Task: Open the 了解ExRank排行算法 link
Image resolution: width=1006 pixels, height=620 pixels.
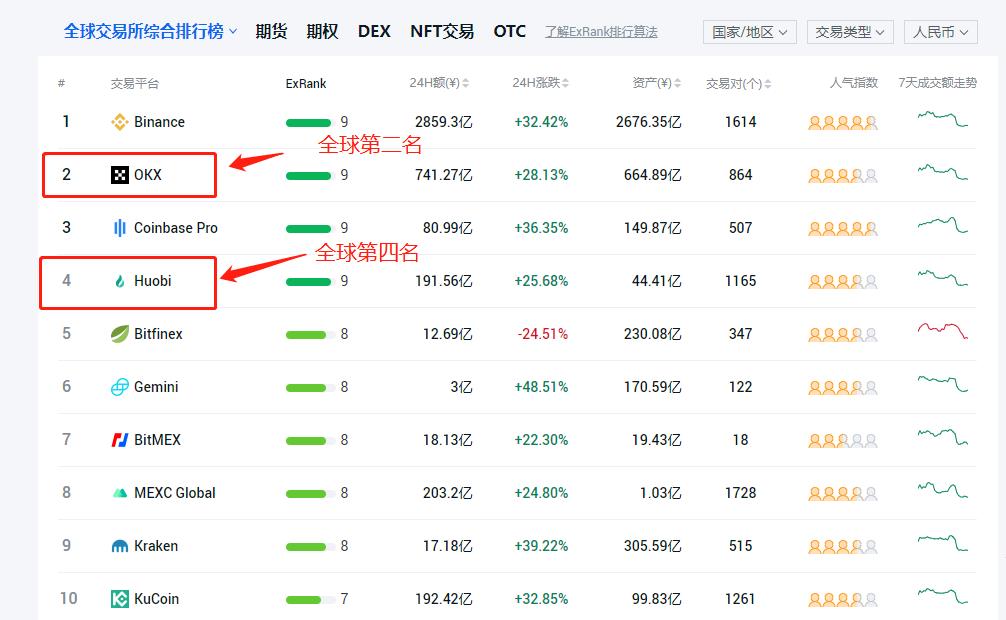Action: pyautogui.click(x=601, y=32)
